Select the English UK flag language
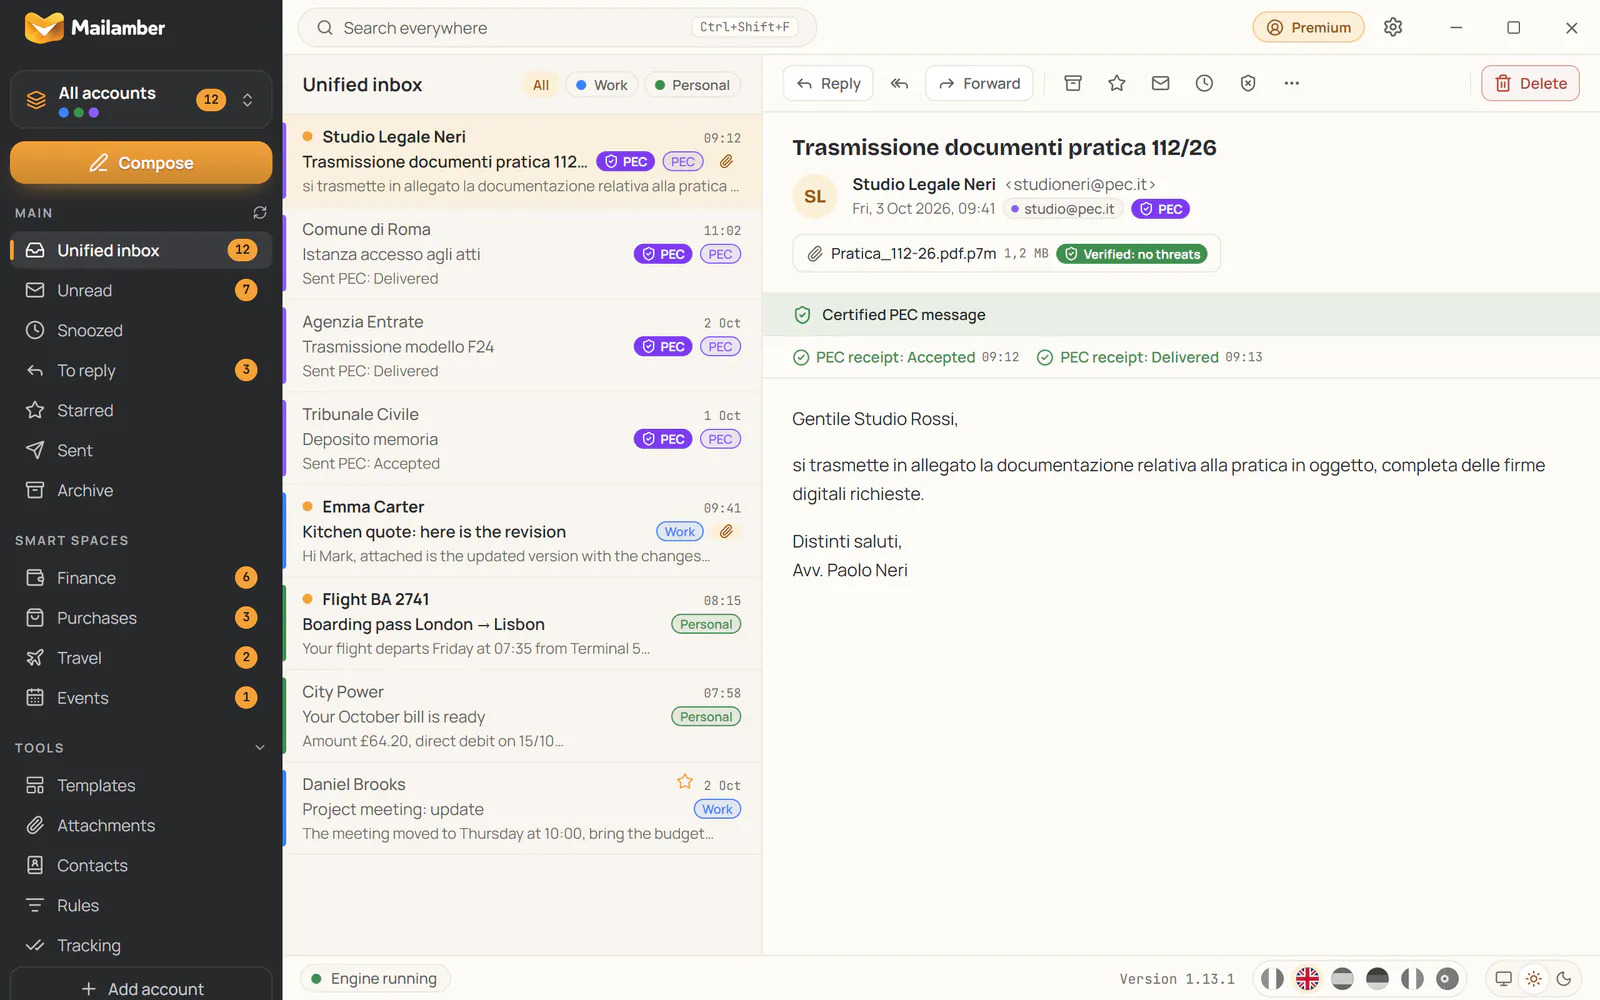This screenshot has height=1000, width=1600. pyautogui.click(x=1307, y=979)
